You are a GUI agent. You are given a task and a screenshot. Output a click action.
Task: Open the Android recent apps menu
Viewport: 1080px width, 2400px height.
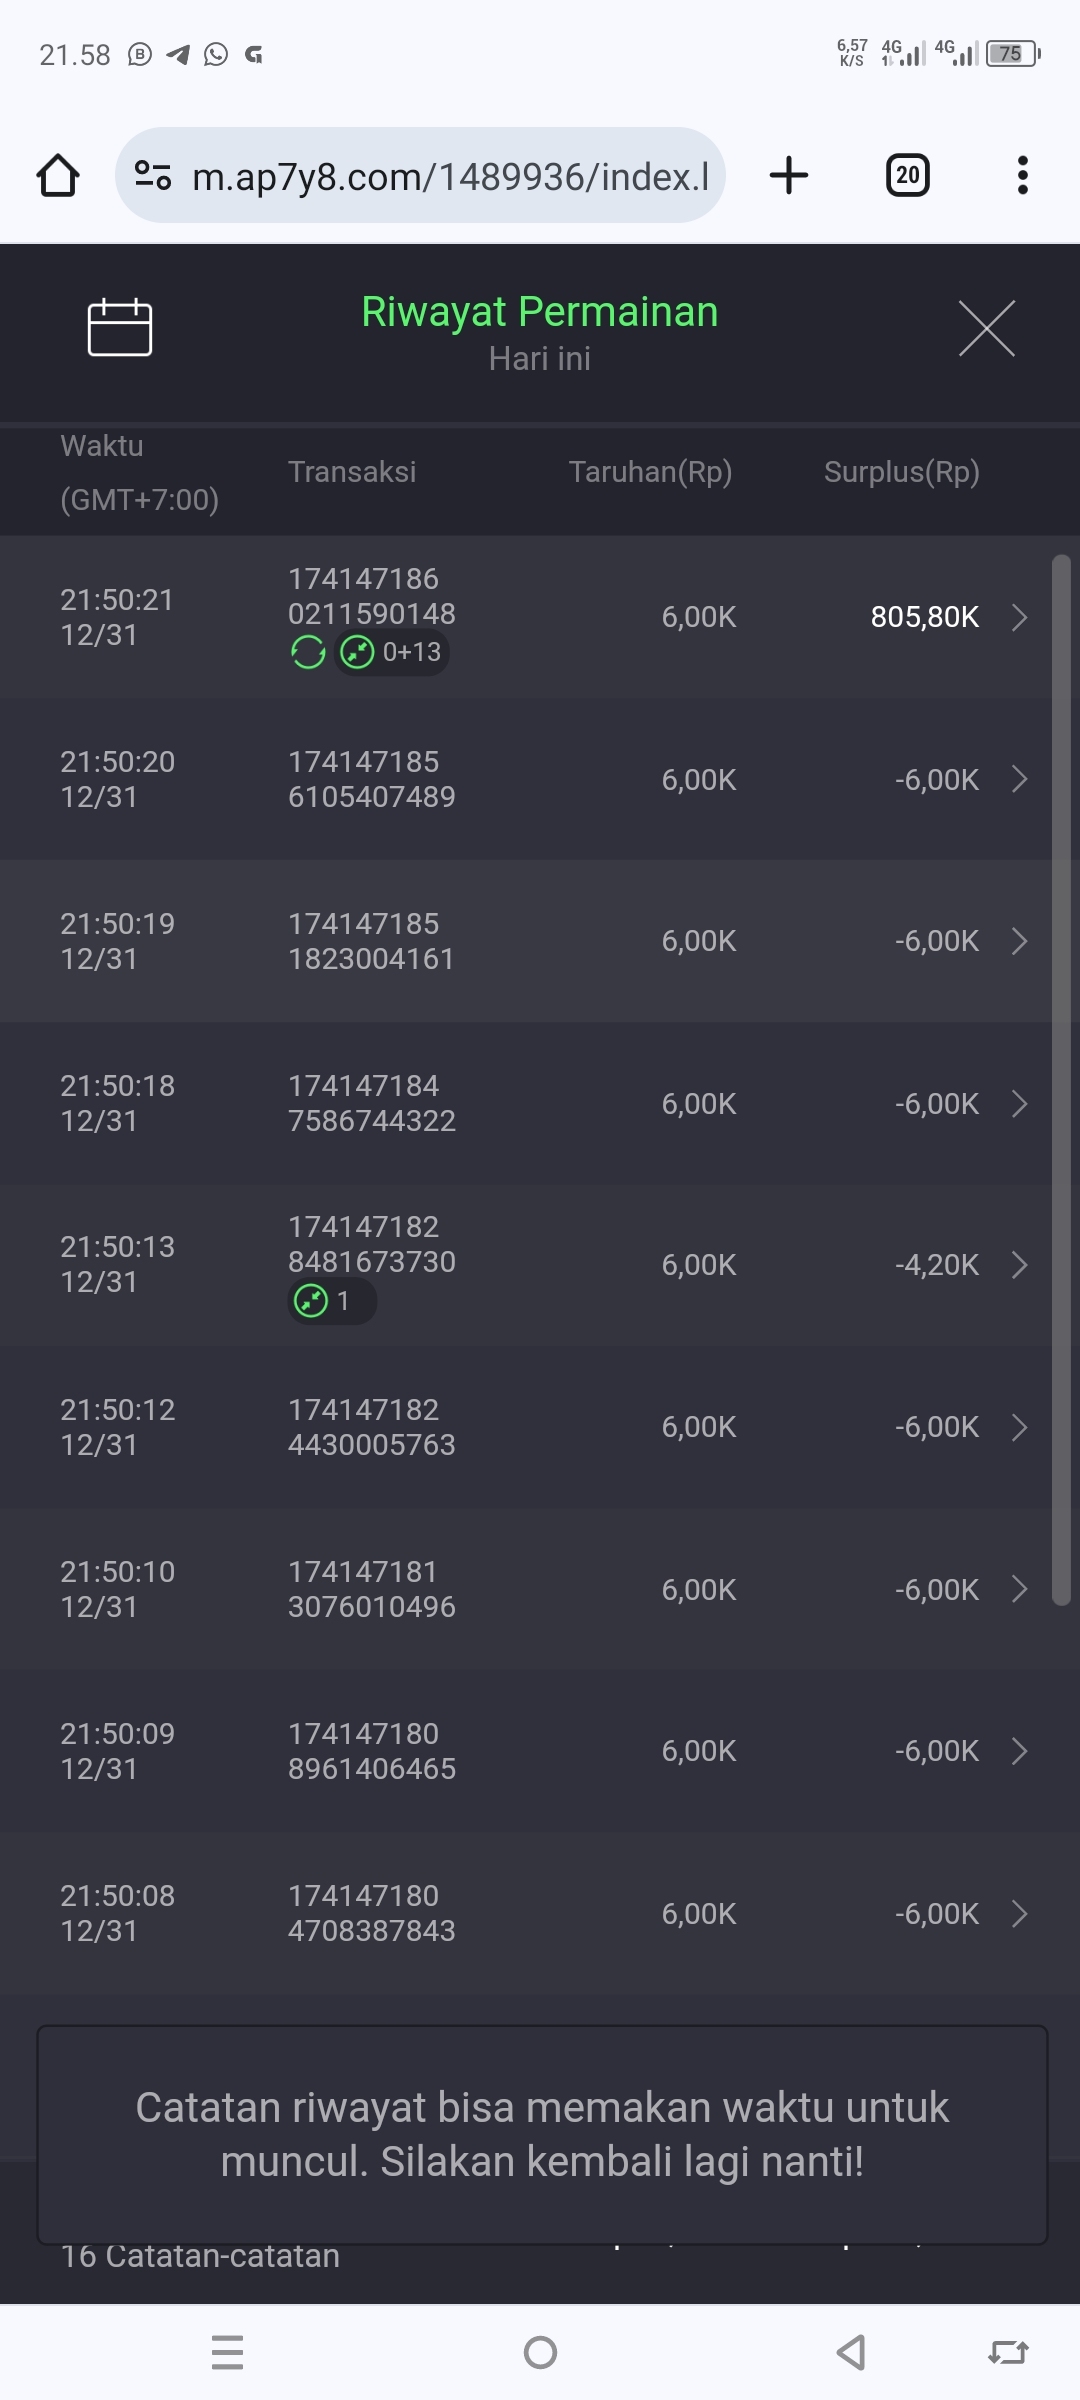[x=228, y=2352]
